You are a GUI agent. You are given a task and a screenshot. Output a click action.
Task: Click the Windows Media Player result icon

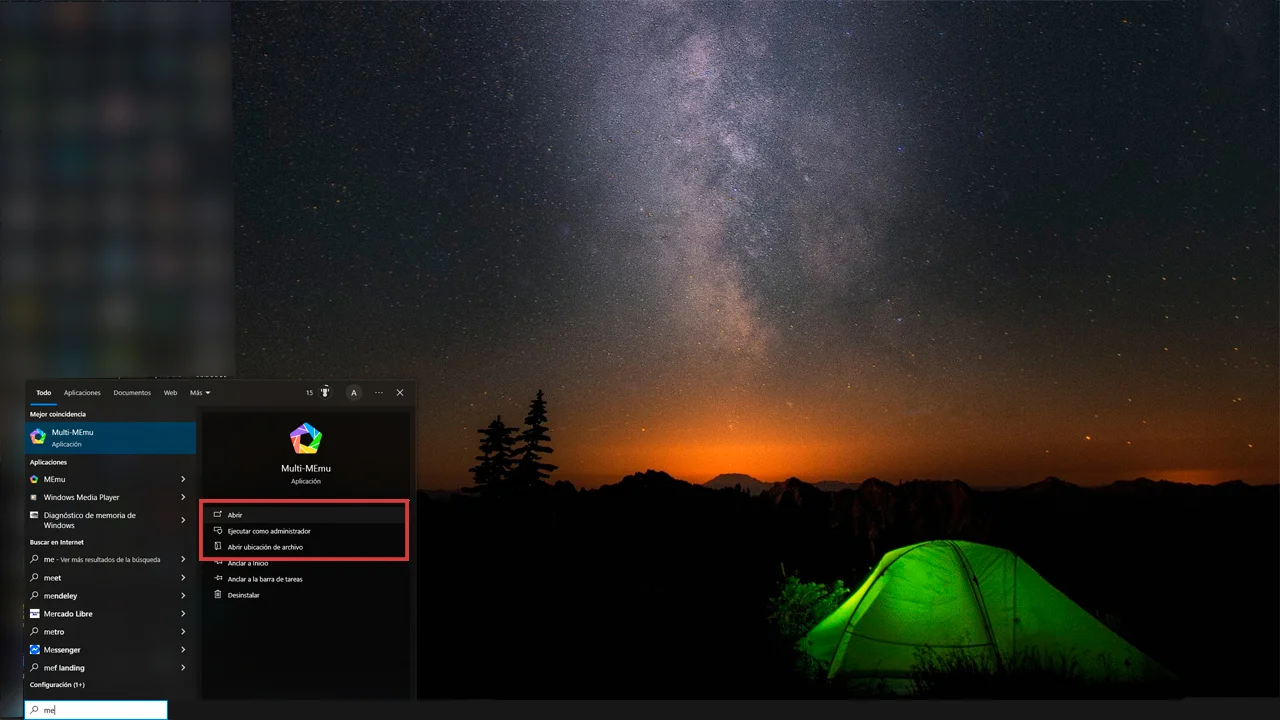coord(35,497)
